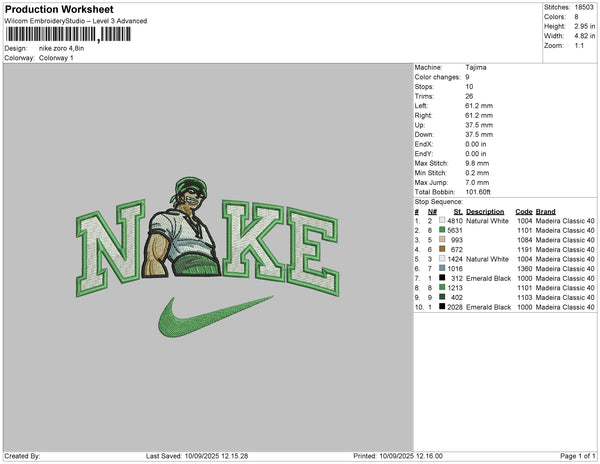Click the embroidered letter E
Viewport: 600px width, 464px height.
(313, 251)
